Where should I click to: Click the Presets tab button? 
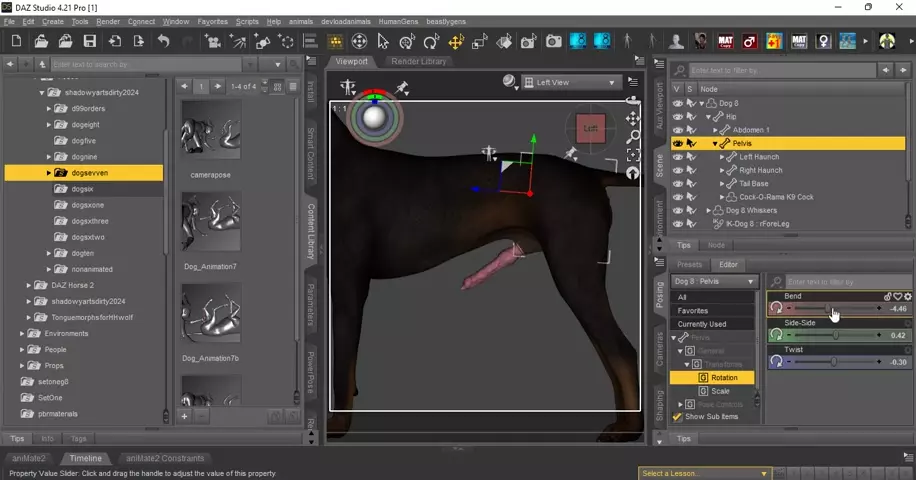pyautogui.click(x=689, y=265)
